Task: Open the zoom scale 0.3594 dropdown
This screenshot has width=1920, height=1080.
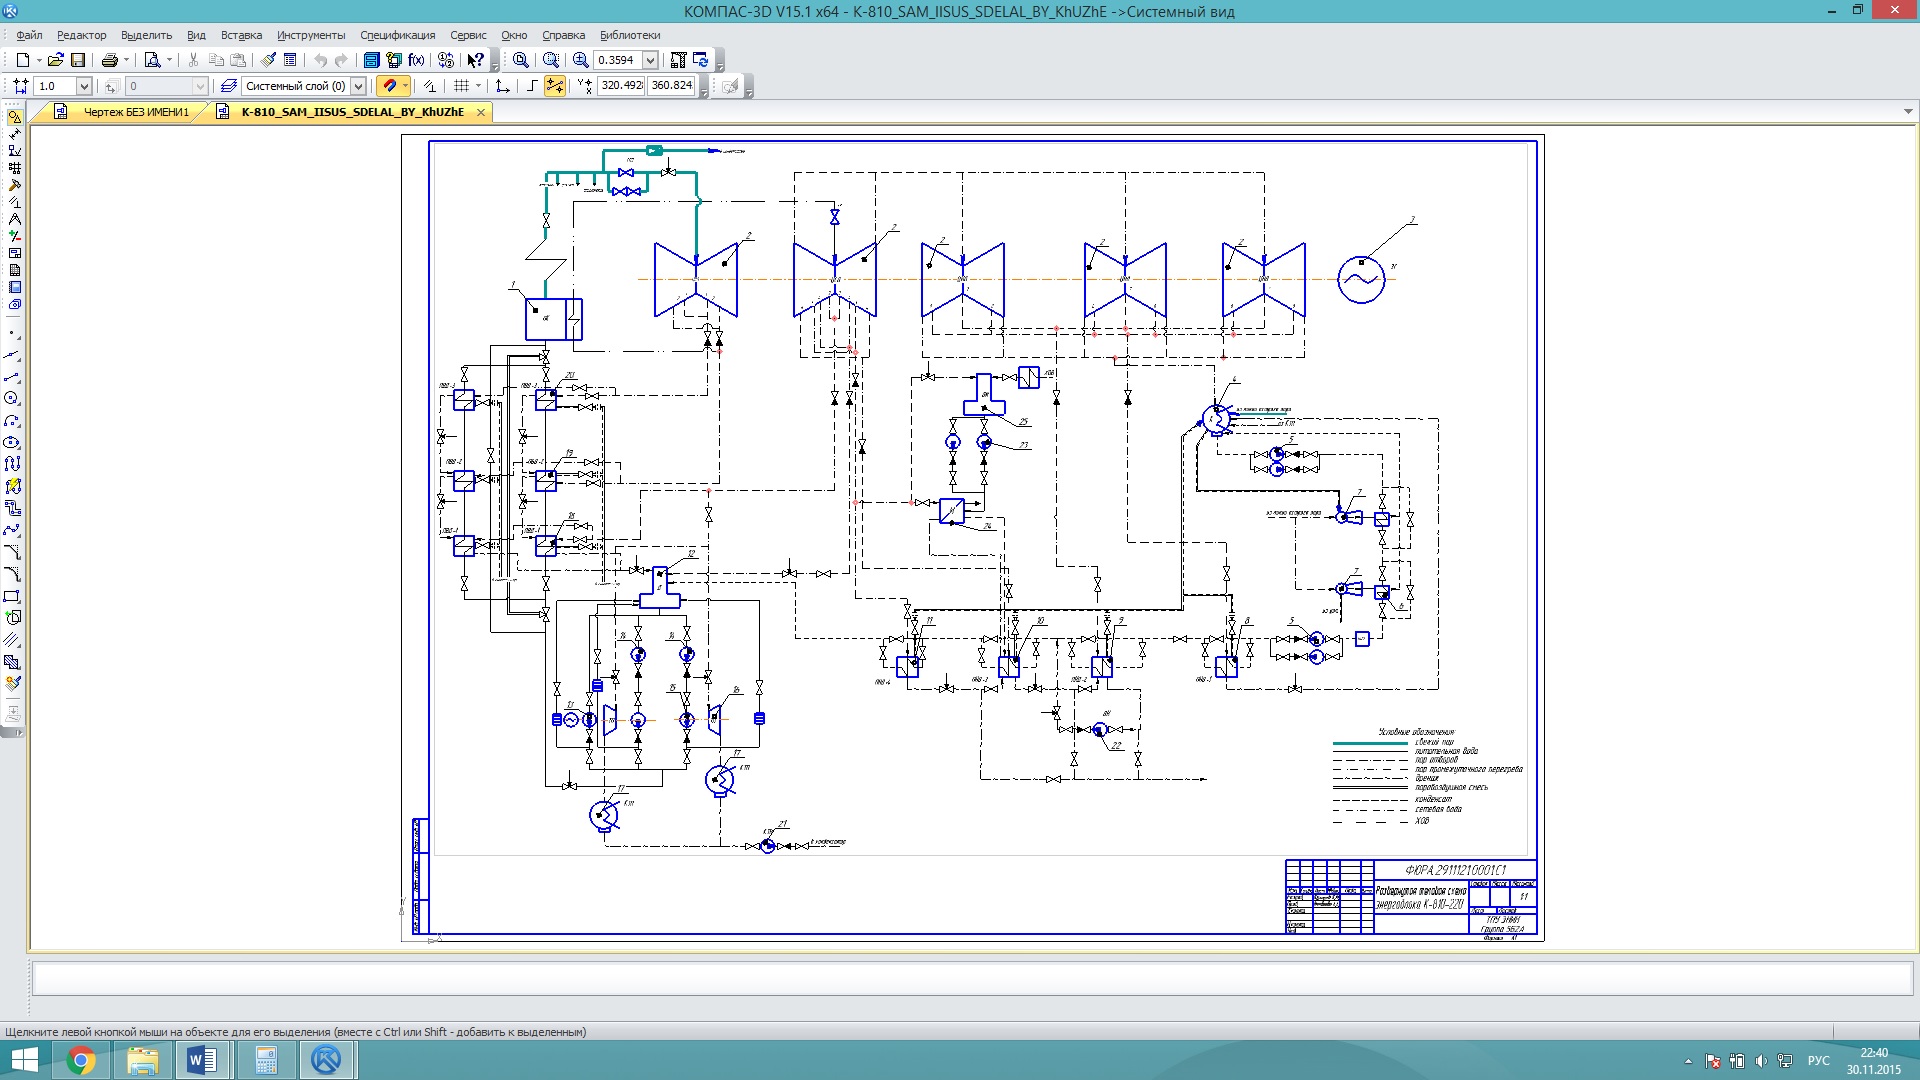Action: tap(650, 60)
